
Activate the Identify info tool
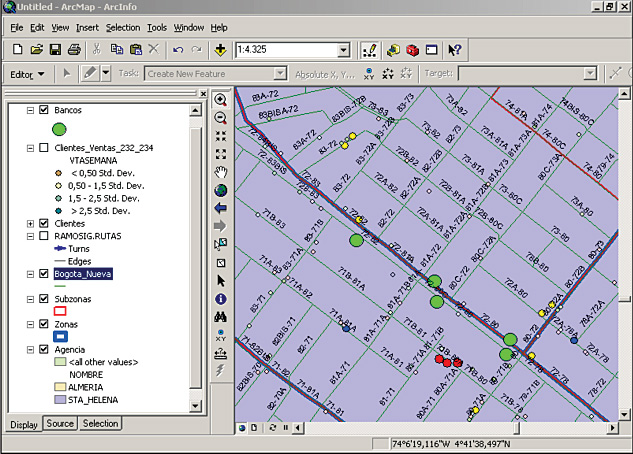tap(221, 299)
